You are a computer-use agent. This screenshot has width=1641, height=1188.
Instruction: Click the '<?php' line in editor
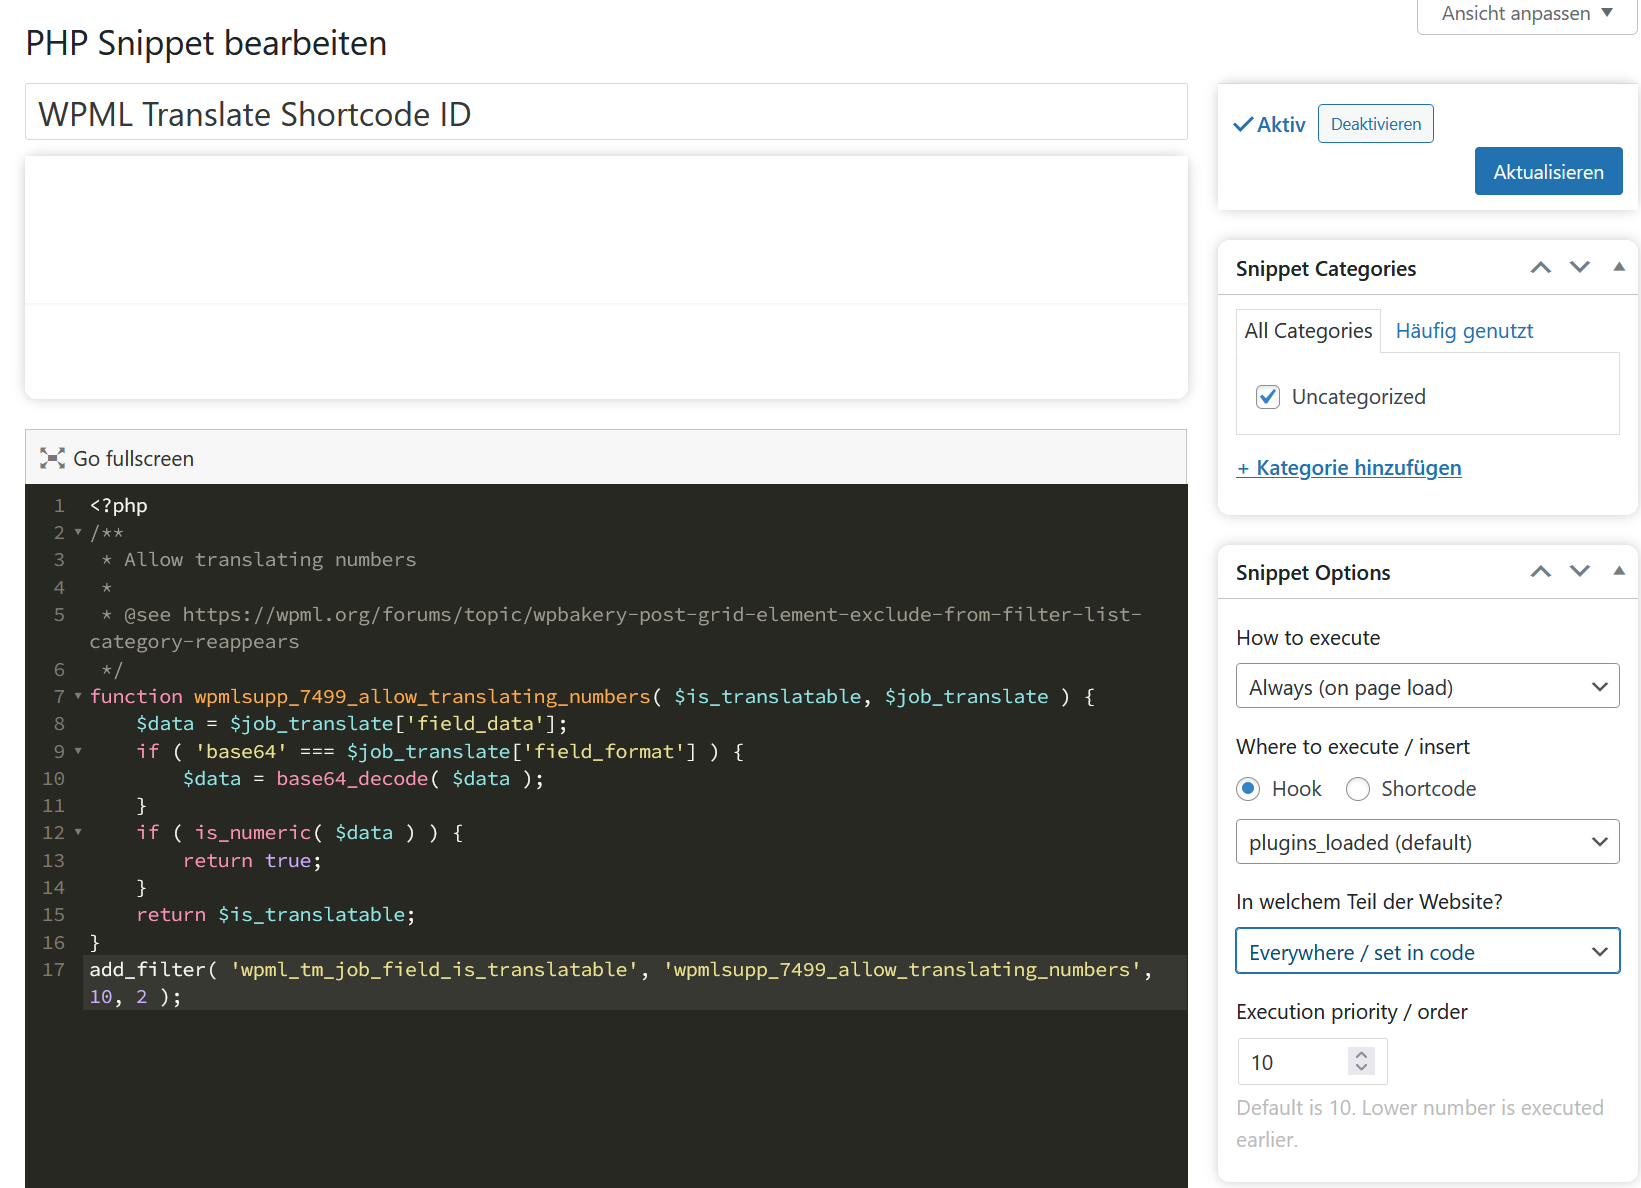119,505
